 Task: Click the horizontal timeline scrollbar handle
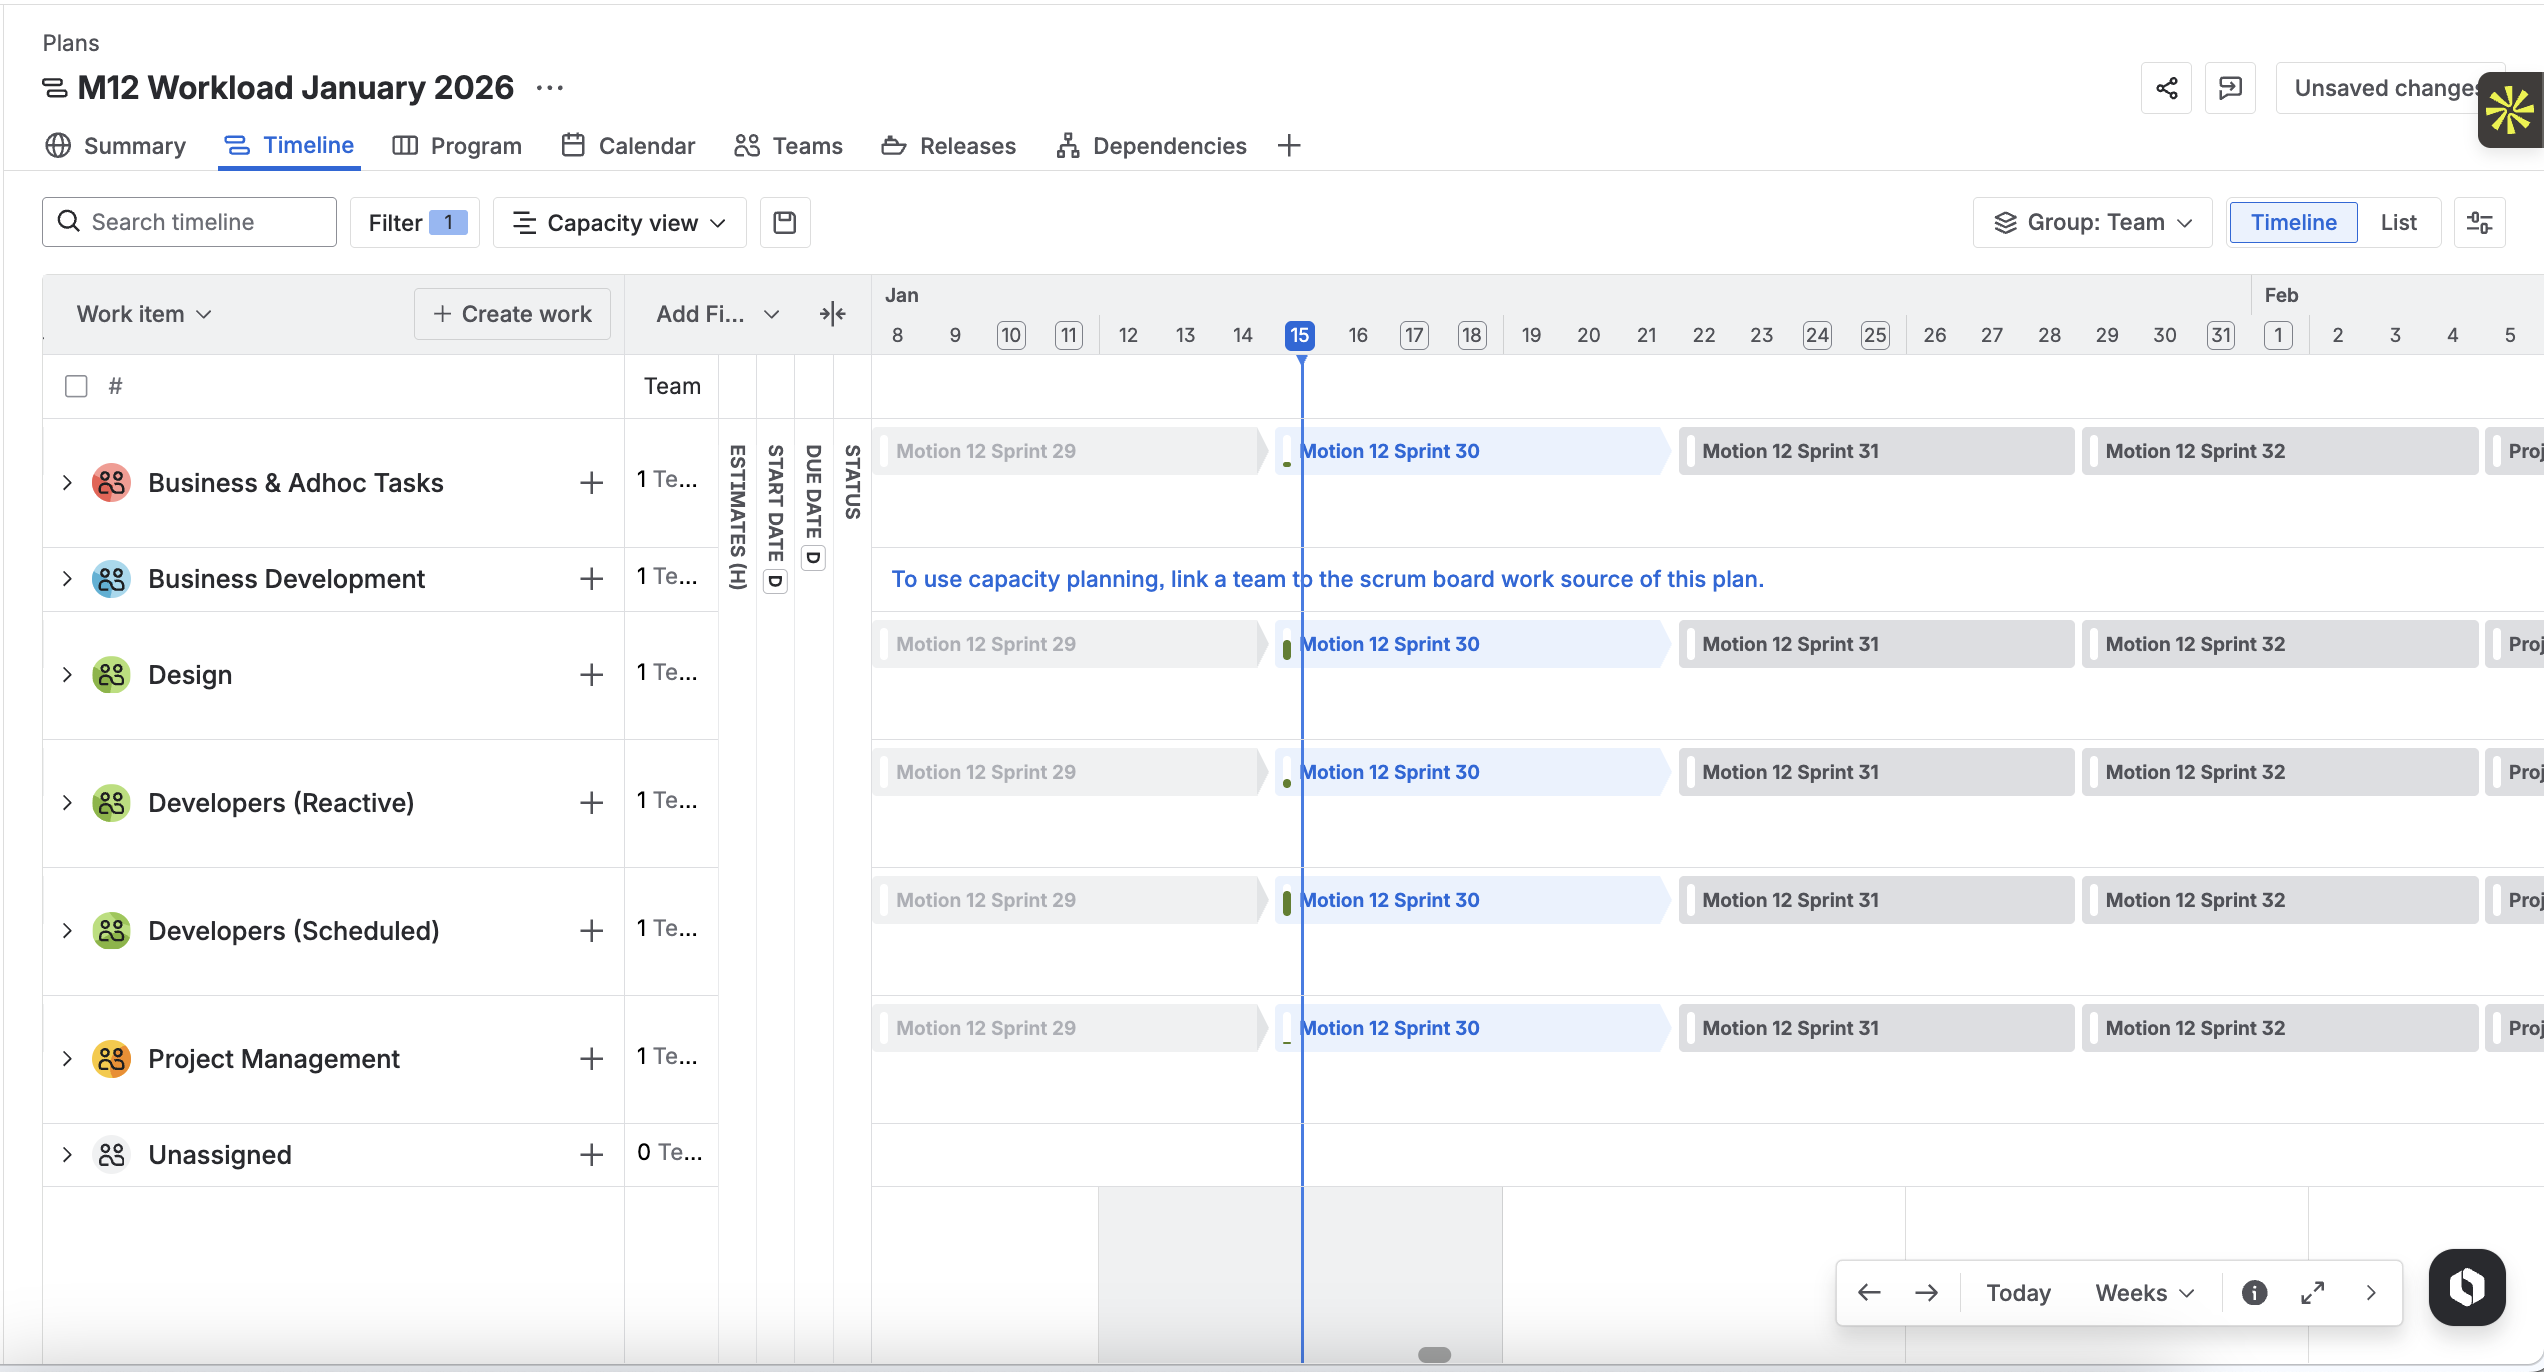click(1434, 1354)
